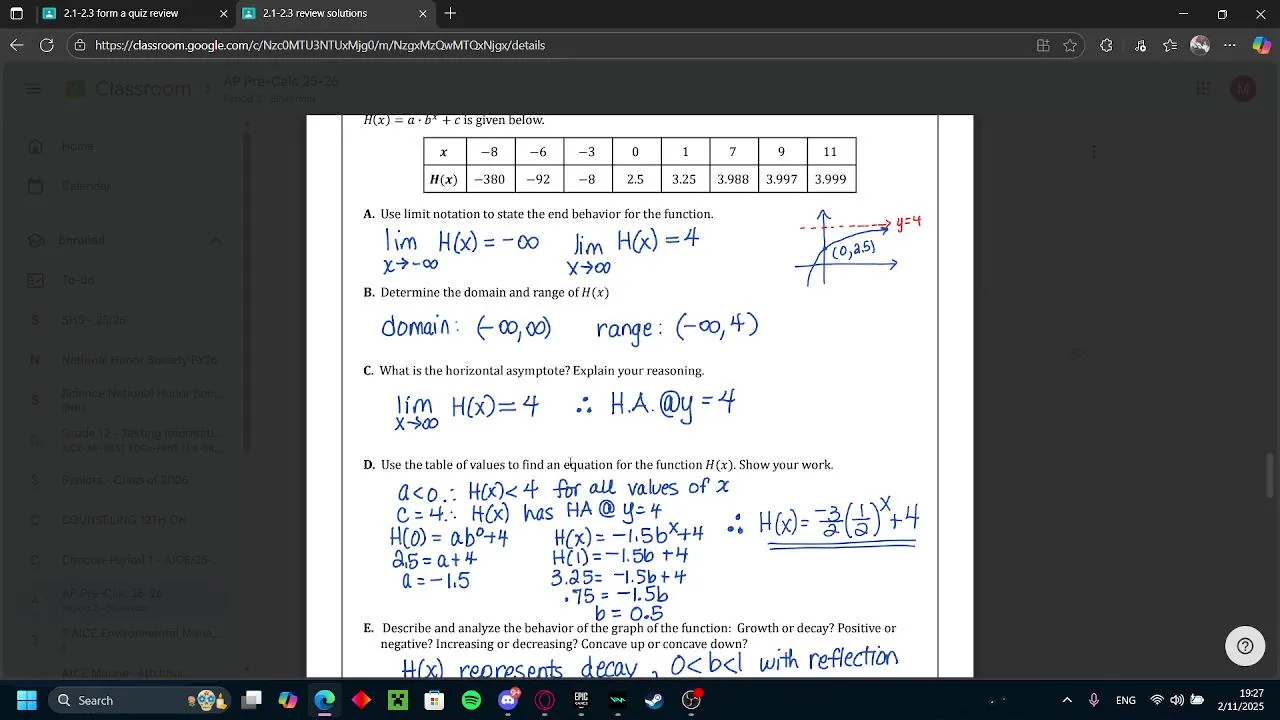Click question D "Use the table of values"
This screenshot has height=720, width=1280.
click(606, 465)
